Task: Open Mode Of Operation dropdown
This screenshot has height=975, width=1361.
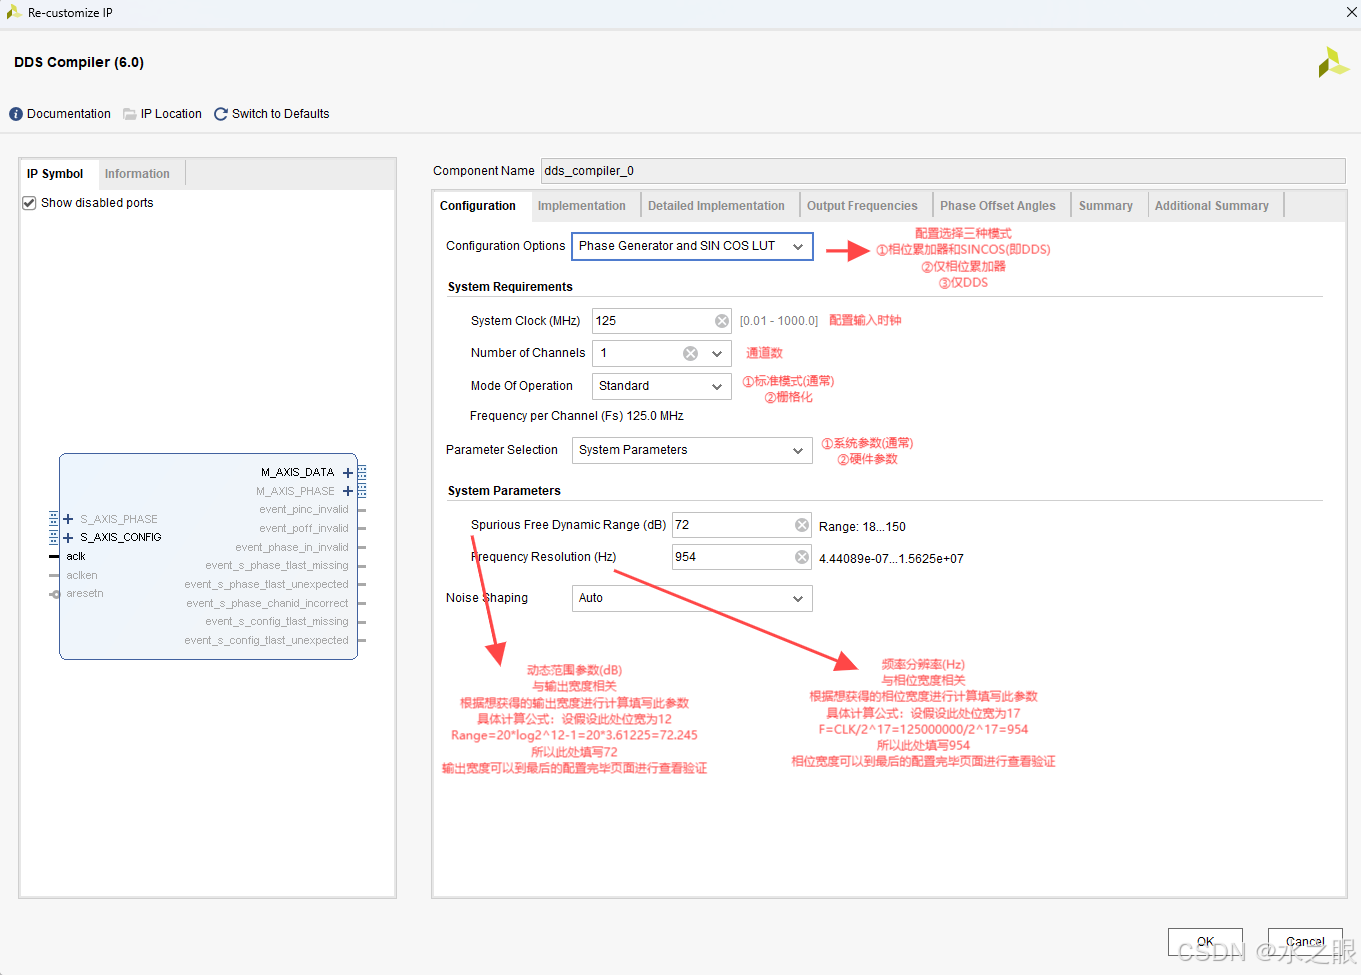Action: pyautogui.click(x=661, y=386)
